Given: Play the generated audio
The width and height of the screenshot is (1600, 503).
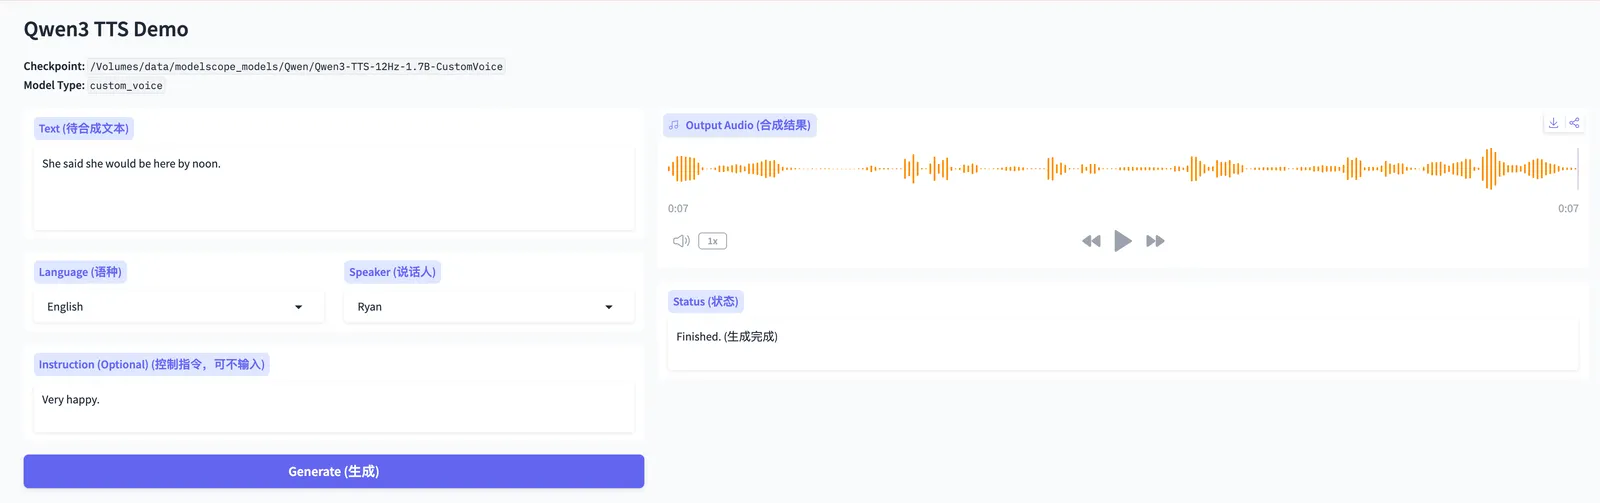Looking at the screenshot, I should point(1123,241).
